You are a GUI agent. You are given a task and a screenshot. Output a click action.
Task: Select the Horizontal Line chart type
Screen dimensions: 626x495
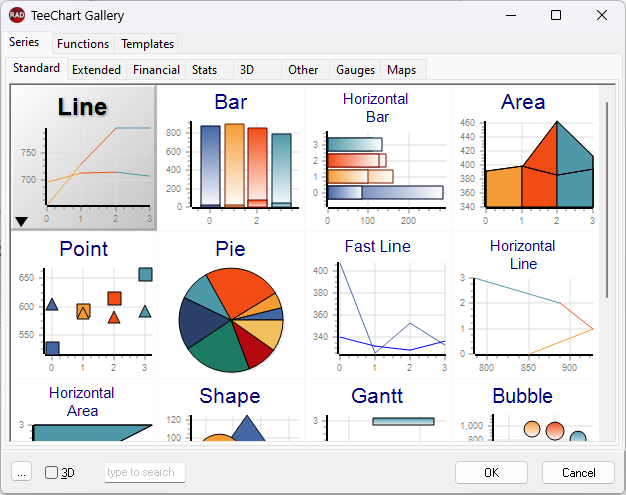525,305
